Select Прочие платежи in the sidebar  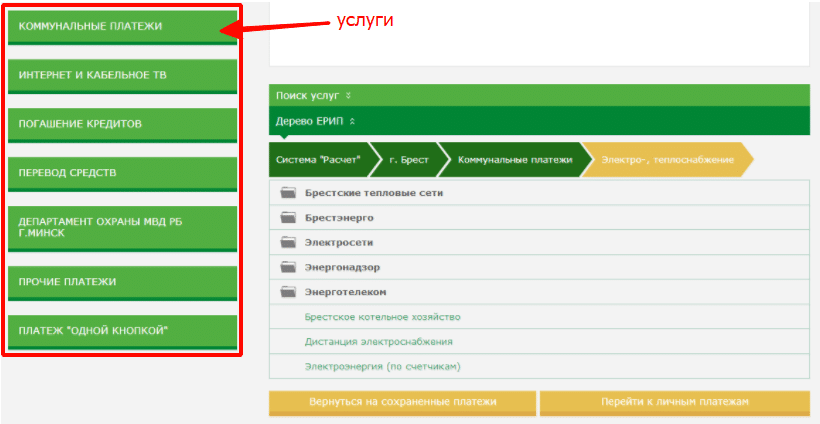[x=122, y=283]
